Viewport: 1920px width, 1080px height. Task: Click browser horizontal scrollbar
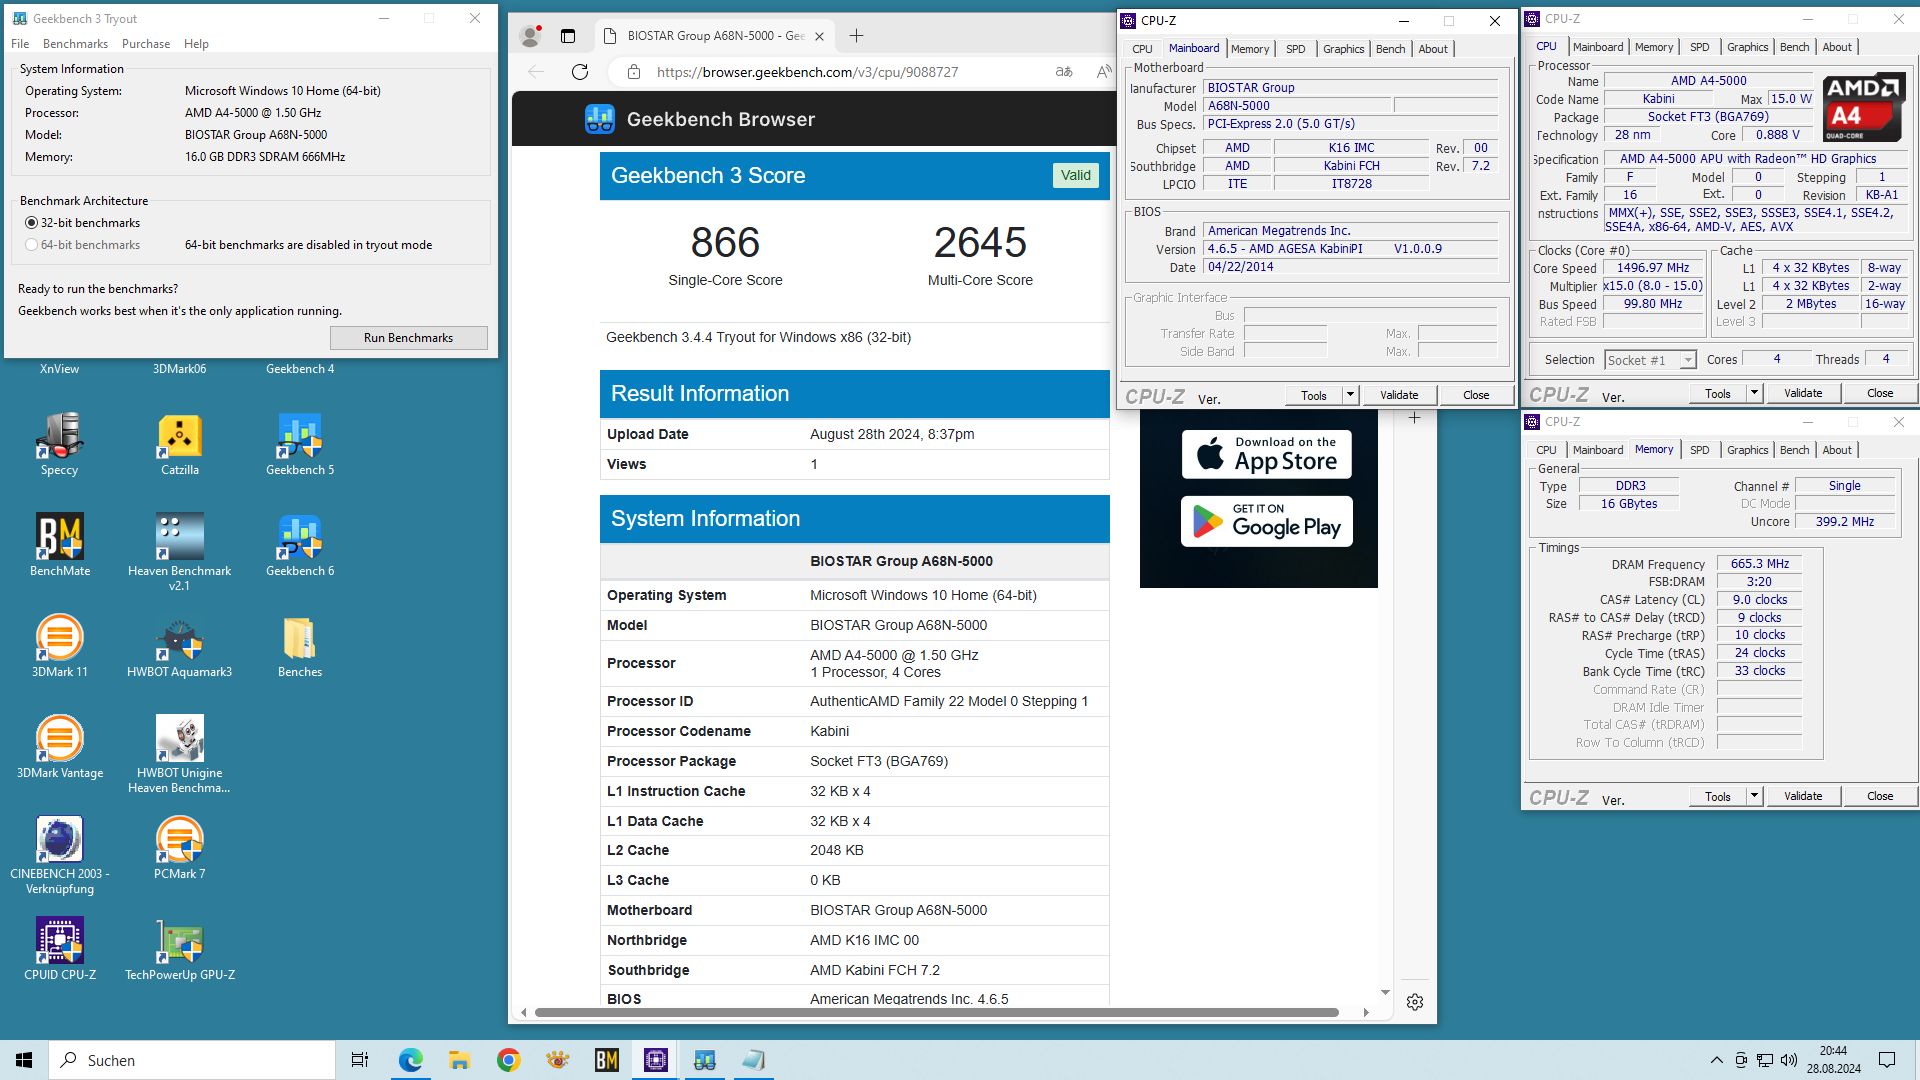[936, 1012]
